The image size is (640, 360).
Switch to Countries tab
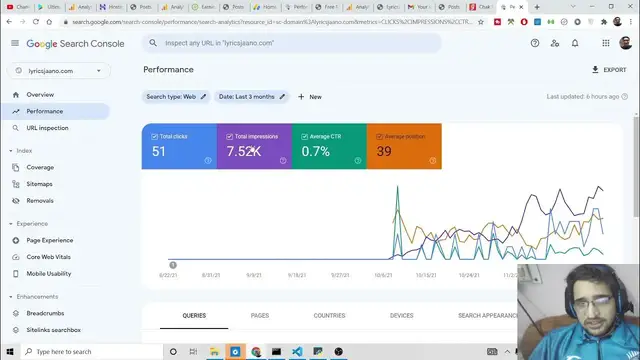329,316
